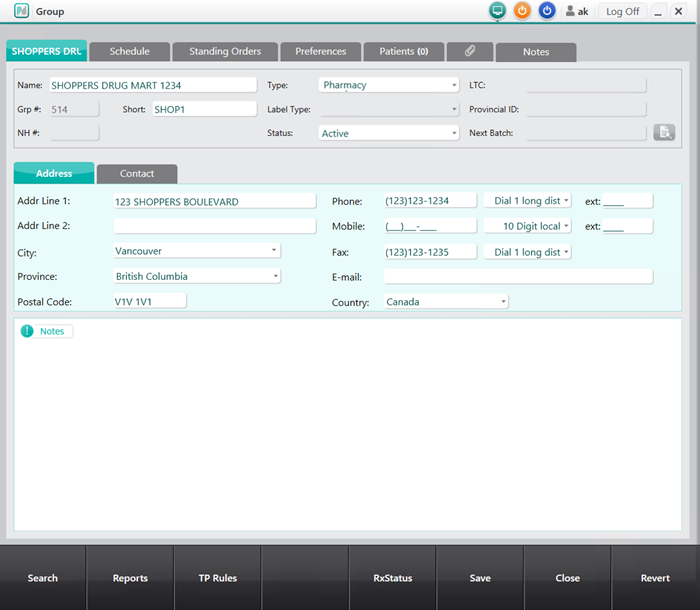Click the Next Batch document icon button
Screen dimensions: 700x610
click(x=664, y=133)
